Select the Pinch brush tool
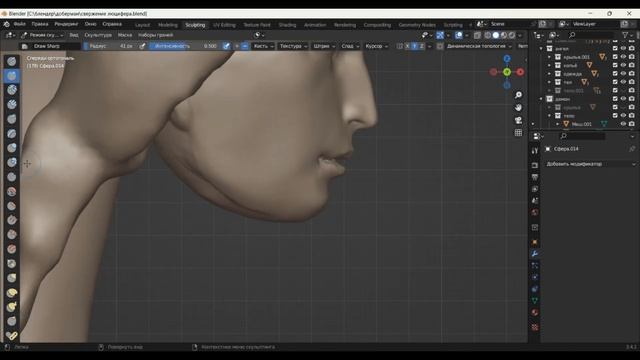Screen dimensions: 640x360 (x=12, y=264)
